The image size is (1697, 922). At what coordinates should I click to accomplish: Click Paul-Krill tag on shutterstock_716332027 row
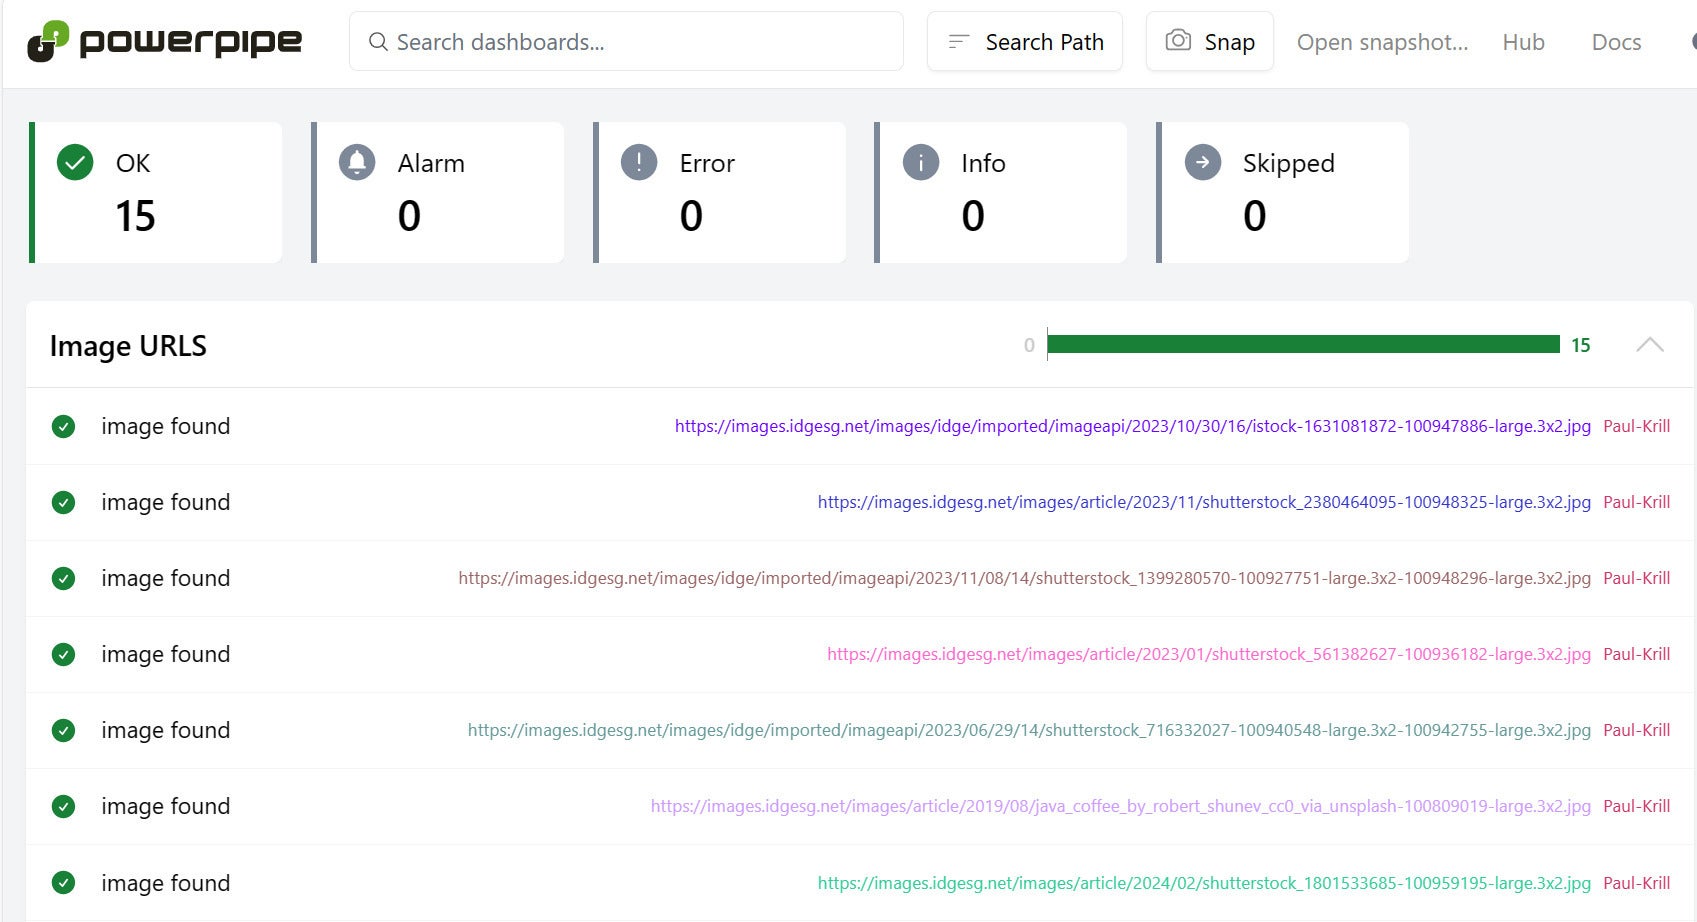[x=1636, y=730]
